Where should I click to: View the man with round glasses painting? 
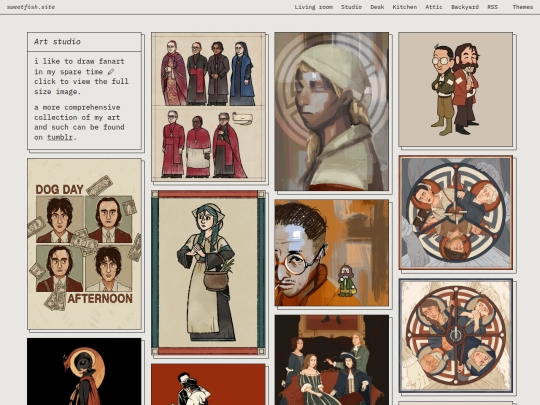click(332, 253)
